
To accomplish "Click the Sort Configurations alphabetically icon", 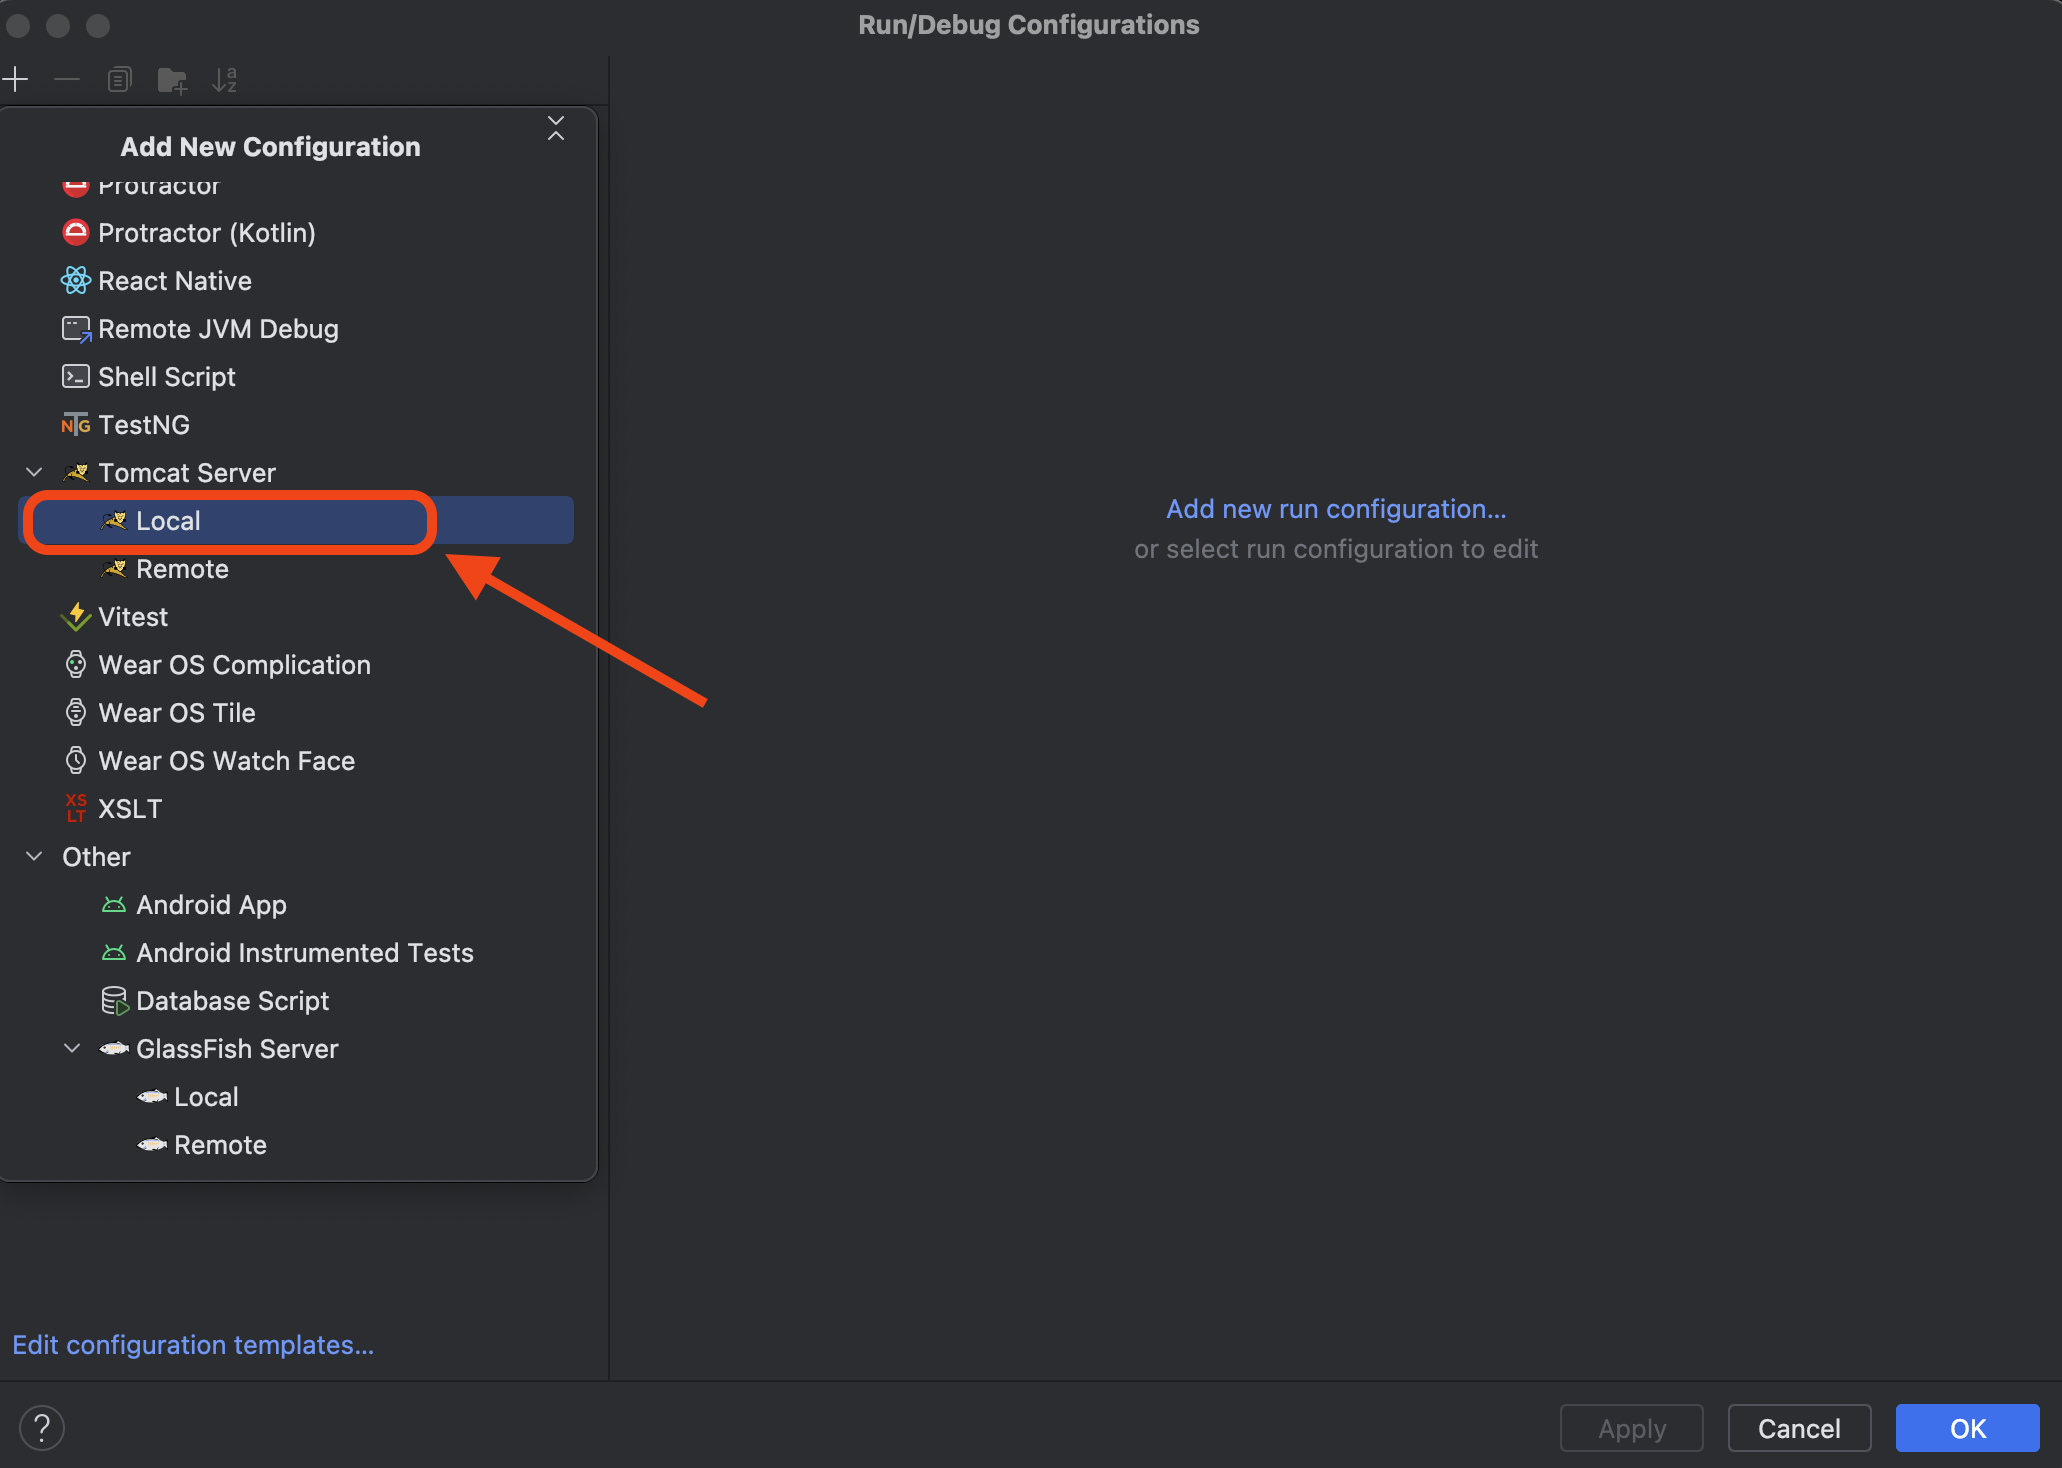I will pos(224,80).
